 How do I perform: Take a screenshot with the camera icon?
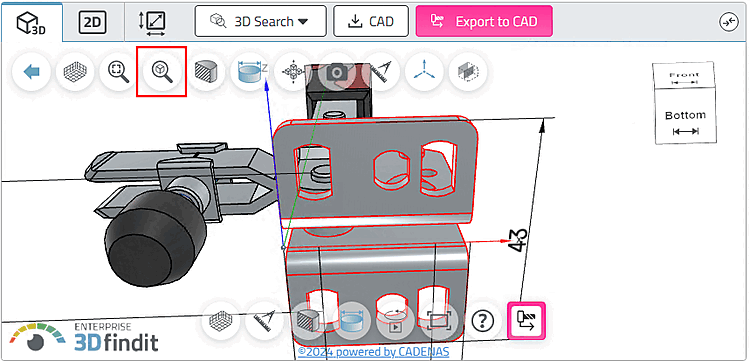(337, 72)
